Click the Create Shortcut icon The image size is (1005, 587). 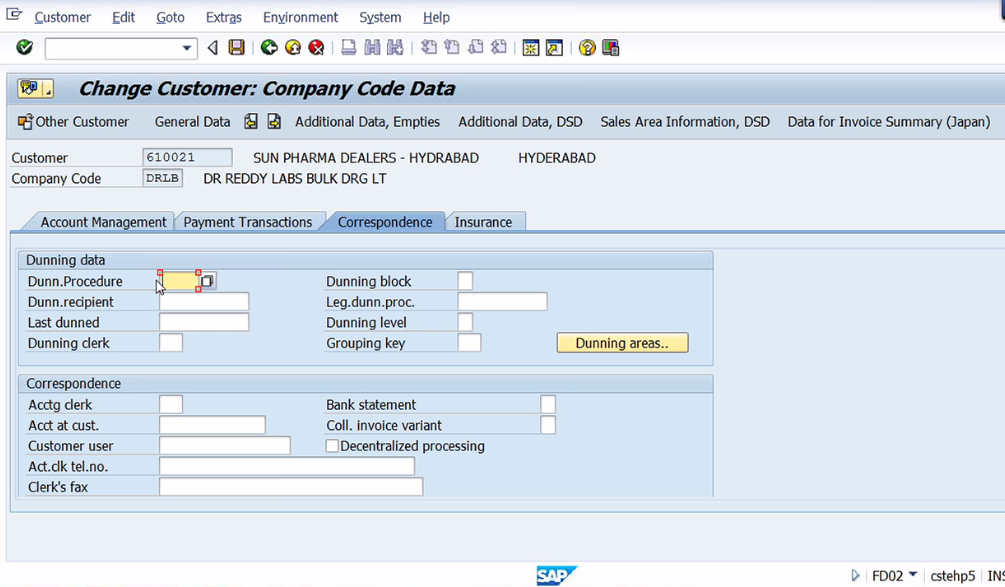[x=554, y=47]
